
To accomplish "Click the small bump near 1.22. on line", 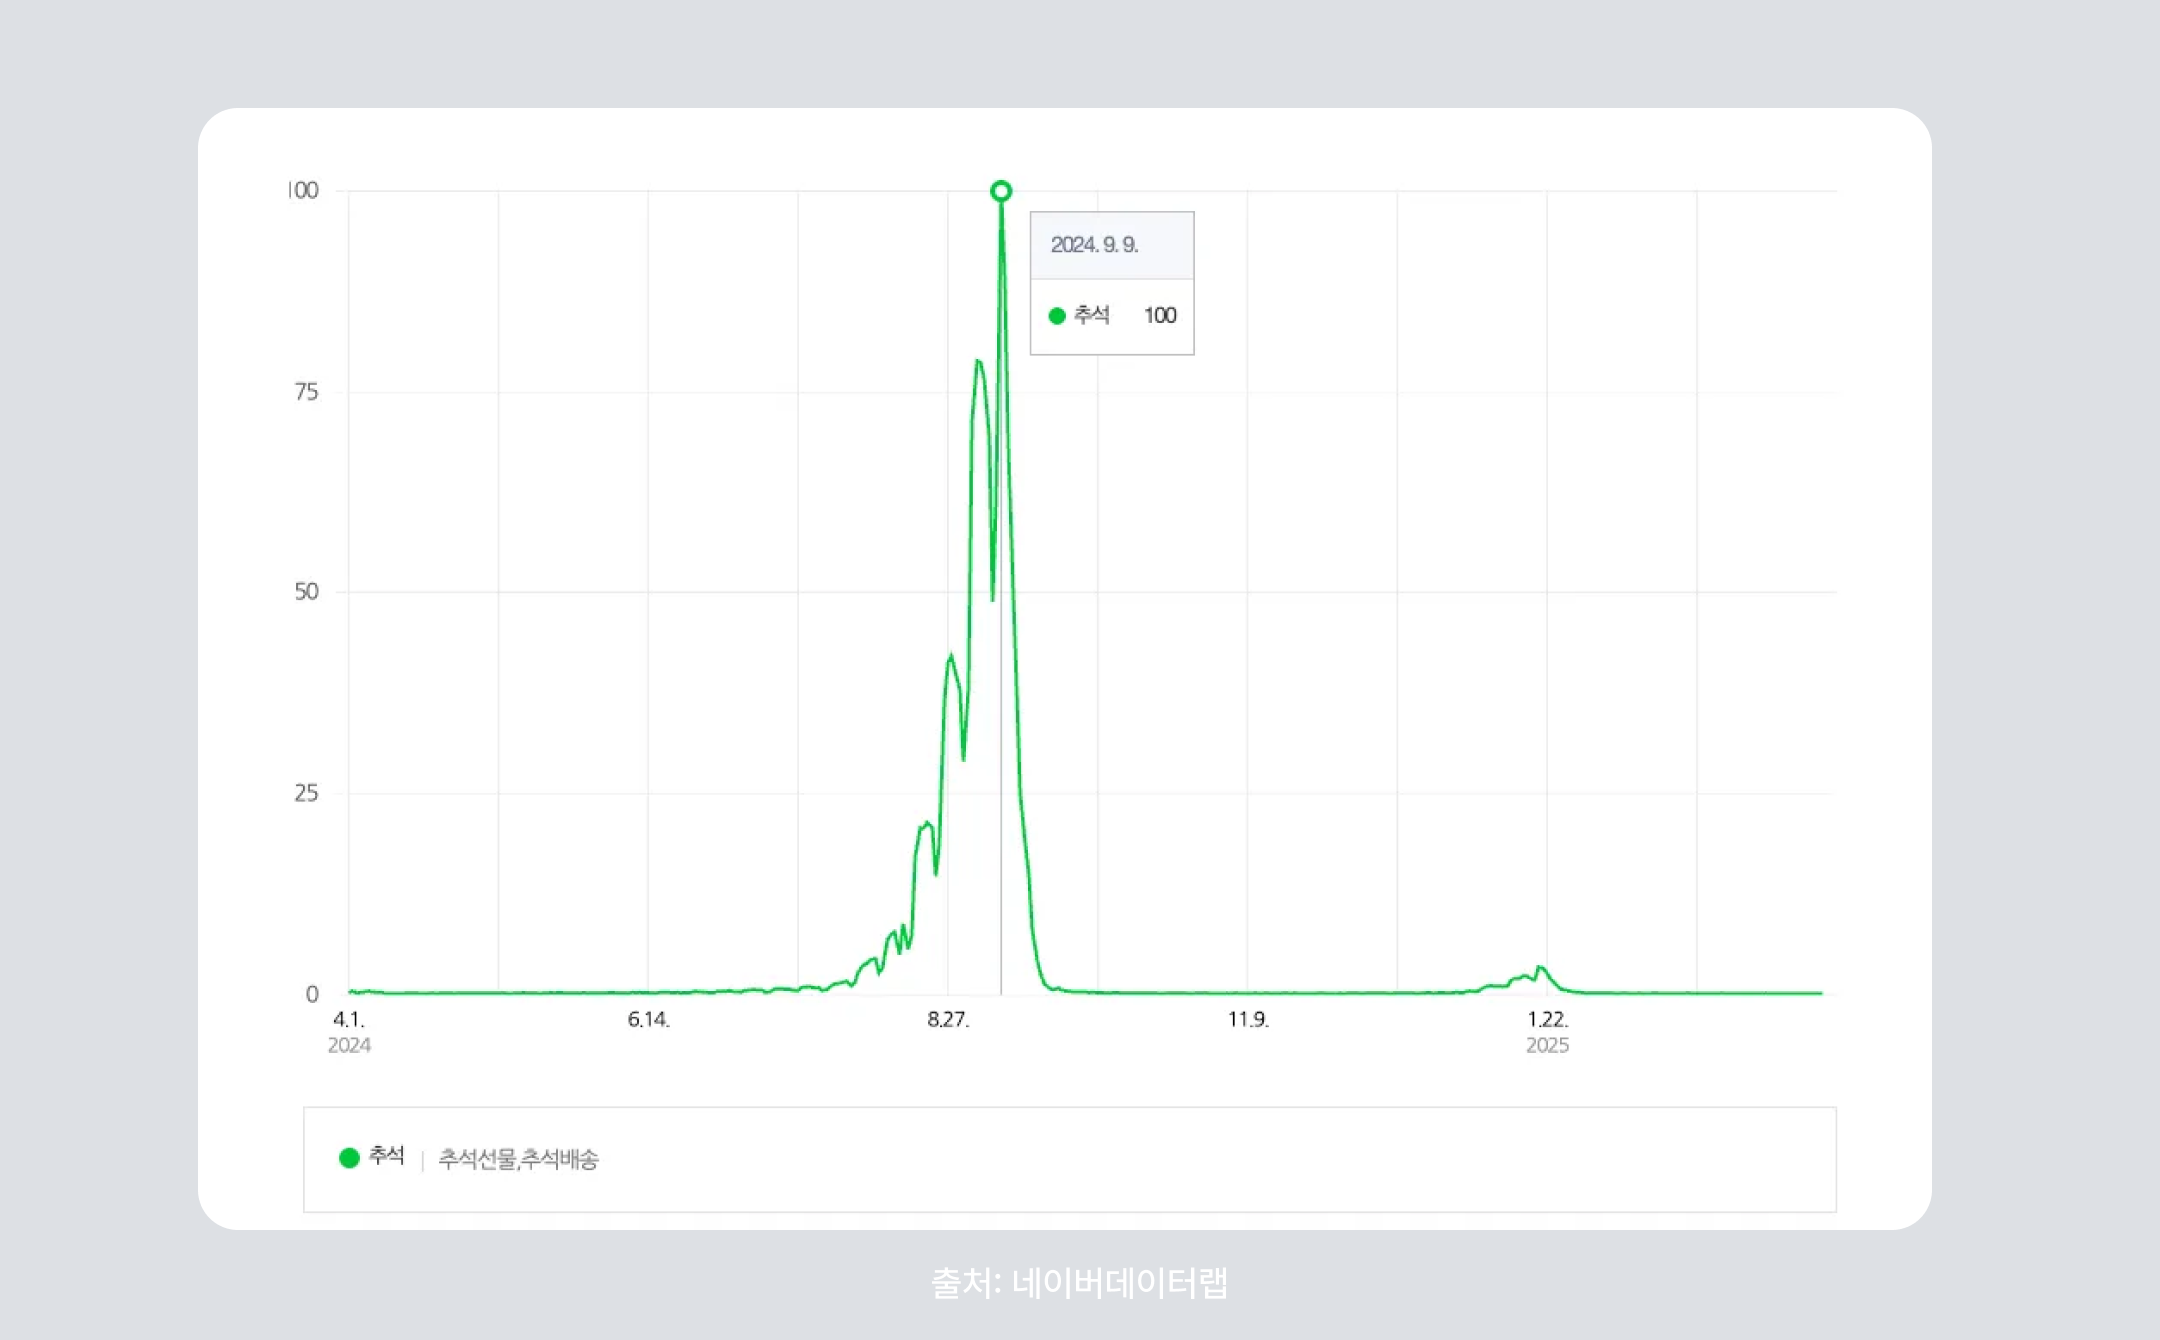I will [x=1541, y=968].
